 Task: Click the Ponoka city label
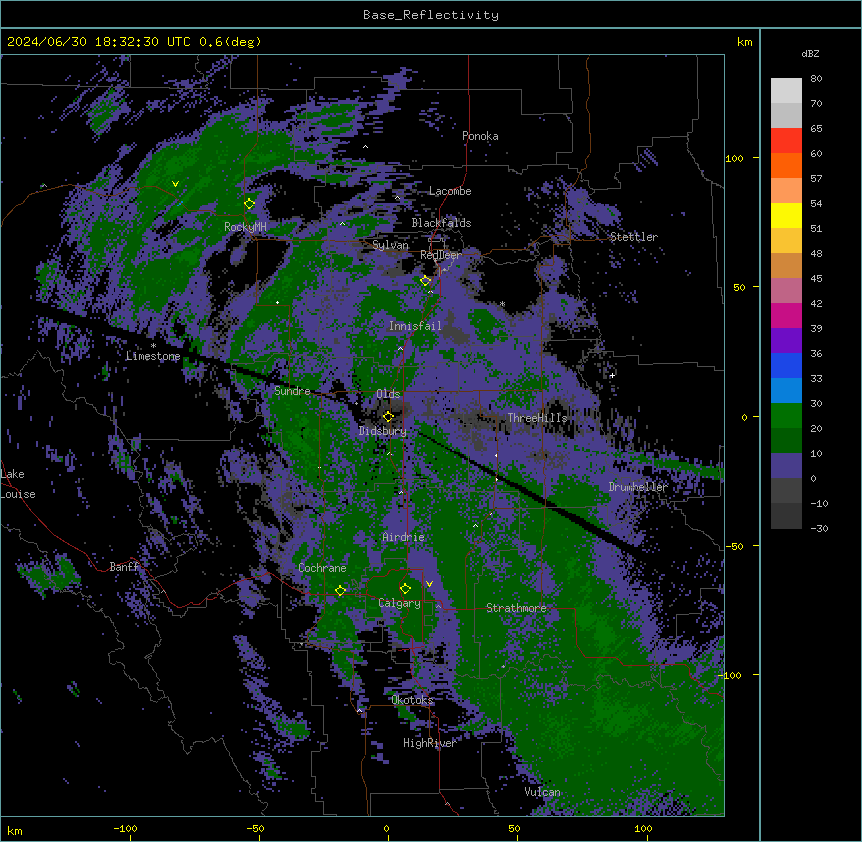(x=480, y=136)
